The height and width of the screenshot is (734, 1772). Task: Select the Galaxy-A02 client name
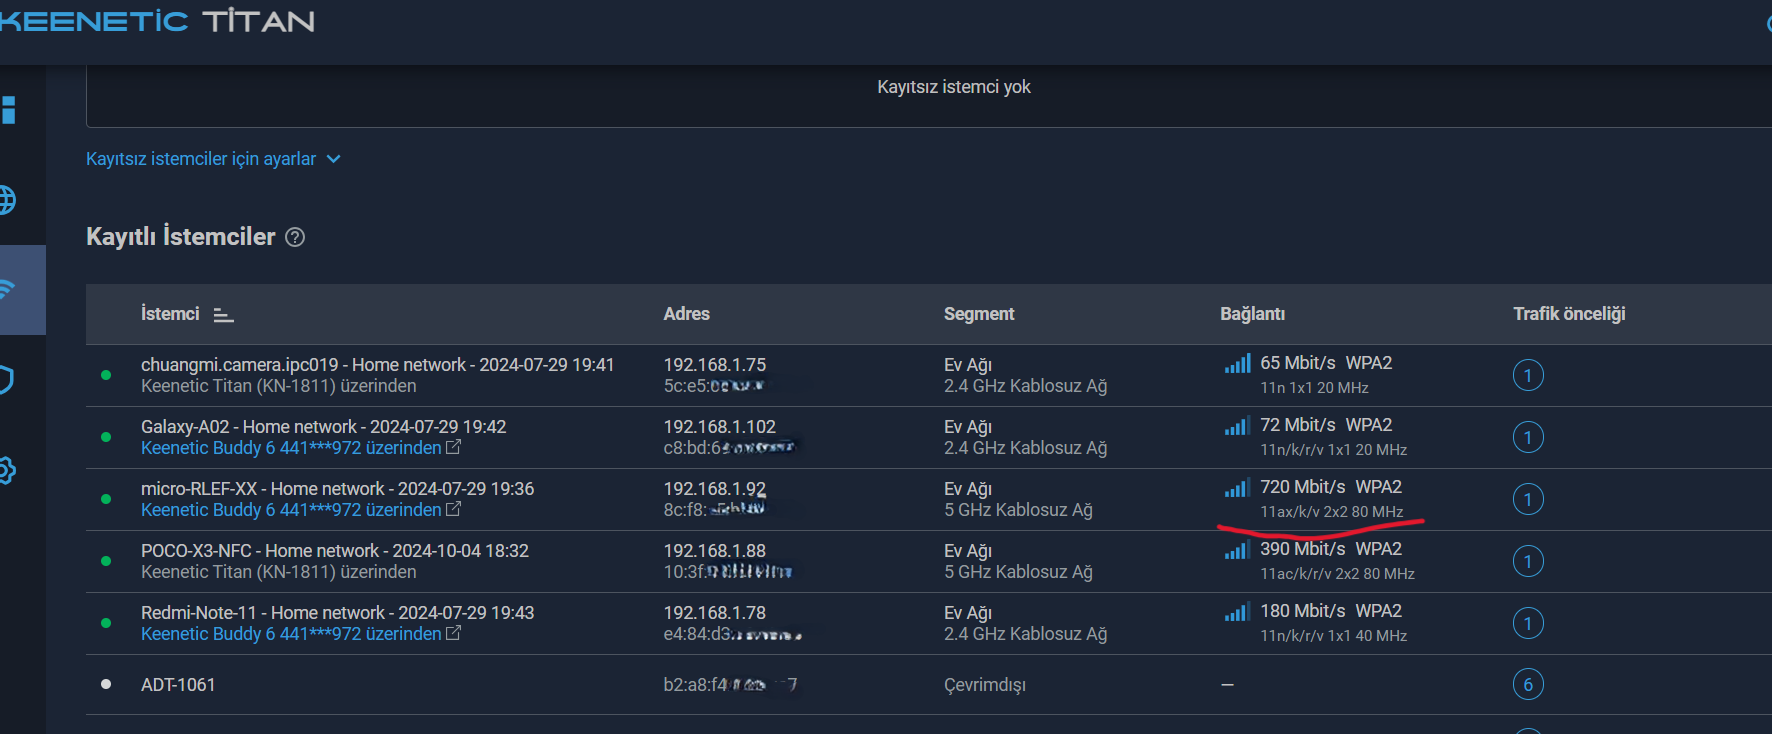tap(323, 427)
